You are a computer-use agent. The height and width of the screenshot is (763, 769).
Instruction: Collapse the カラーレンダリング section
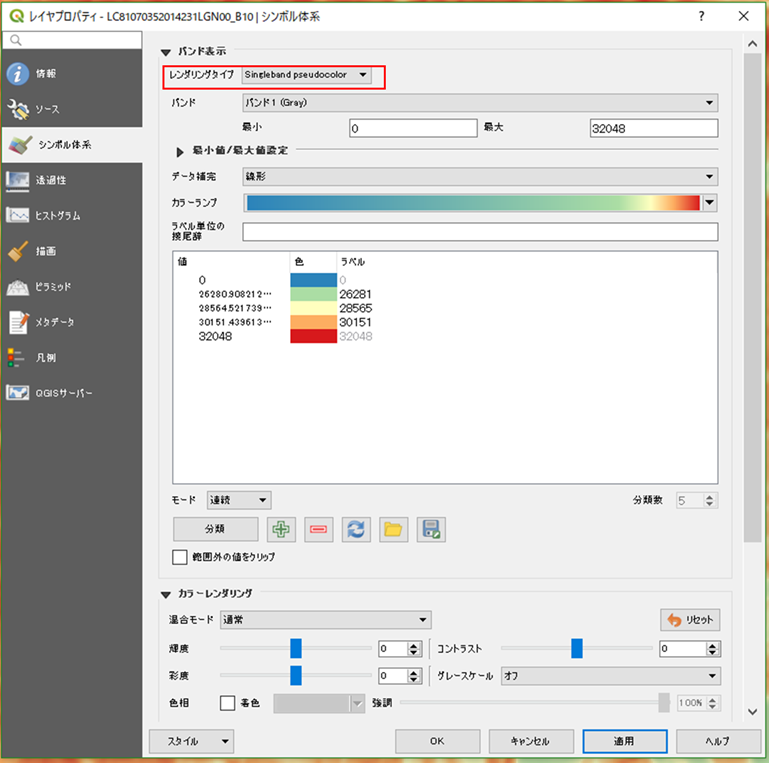(166, 594)
